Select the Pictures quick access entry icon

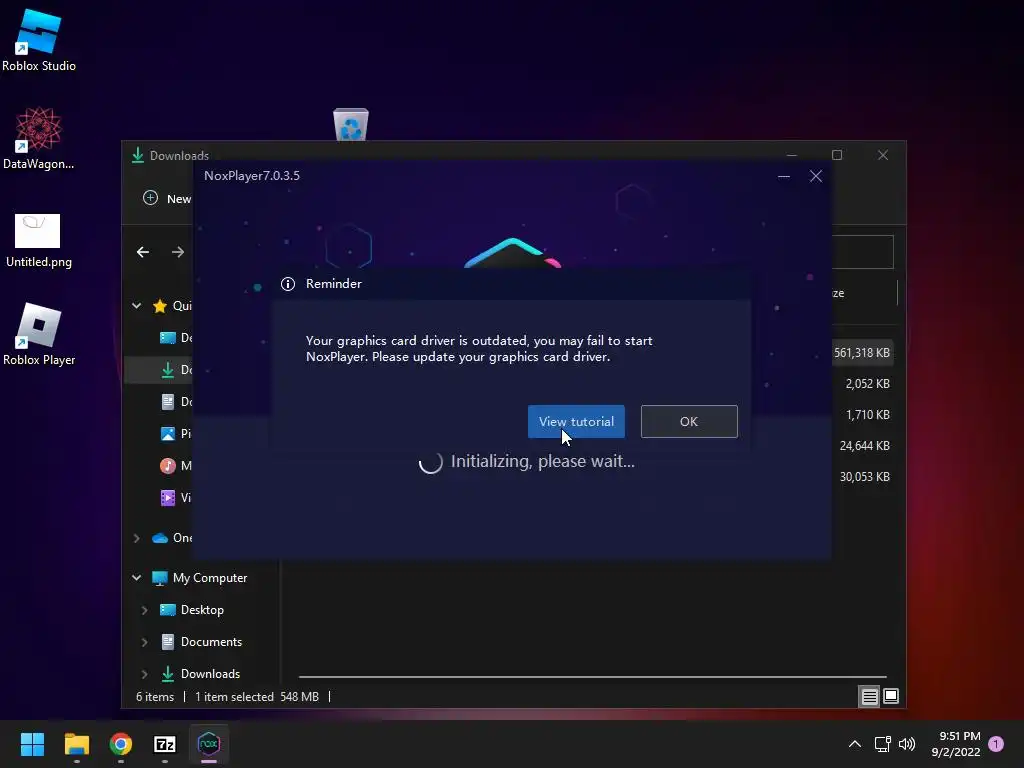click(x=168, y=434)
